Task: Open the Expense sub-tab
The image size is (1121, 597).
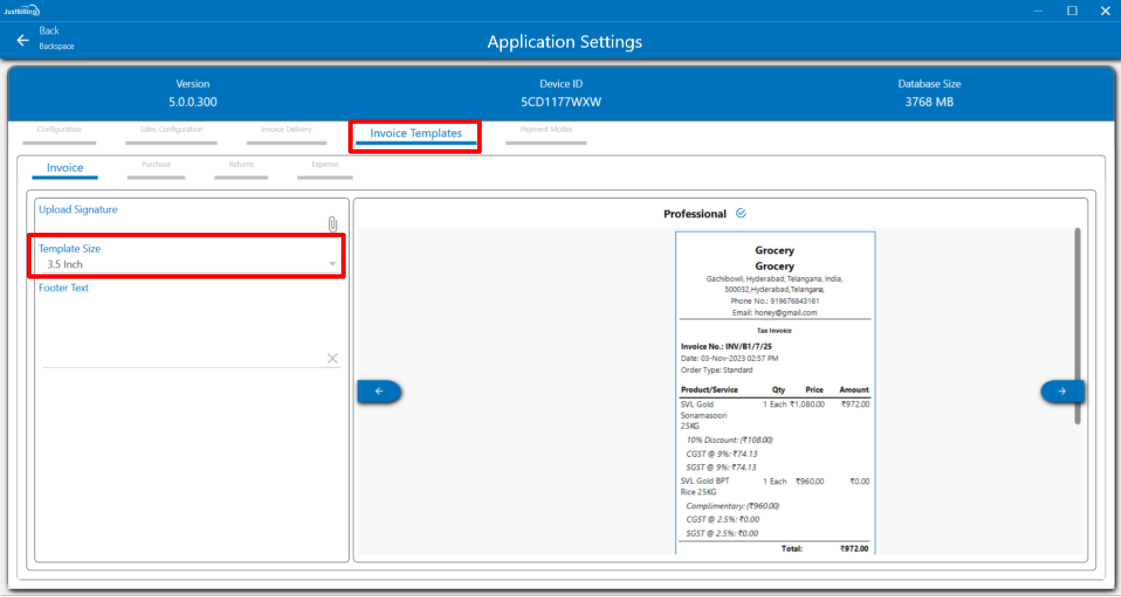Action: pos(325,165)
